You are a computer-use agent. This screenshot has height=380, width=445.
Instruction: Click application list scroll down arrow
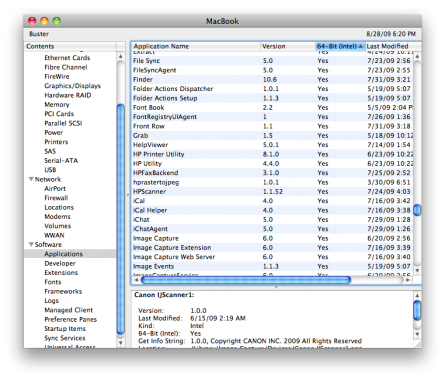pos(417,270)
